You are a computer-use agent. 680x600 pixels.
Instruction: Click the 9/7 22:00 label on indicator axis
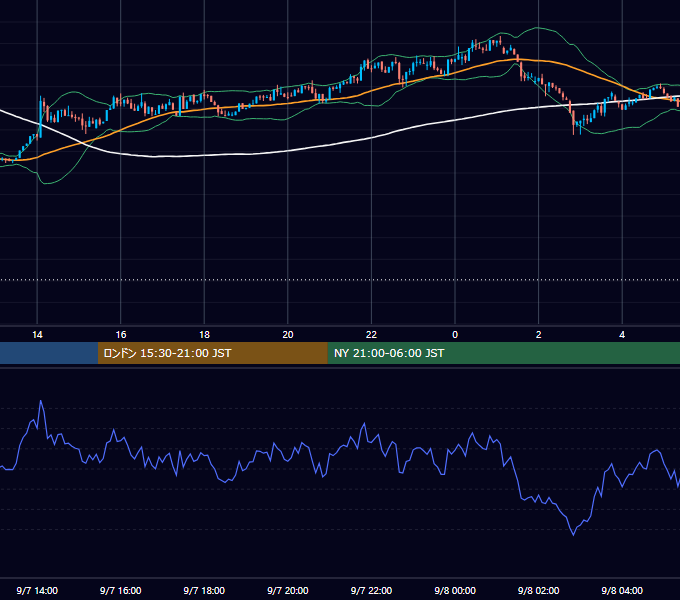tap(371, 590)
